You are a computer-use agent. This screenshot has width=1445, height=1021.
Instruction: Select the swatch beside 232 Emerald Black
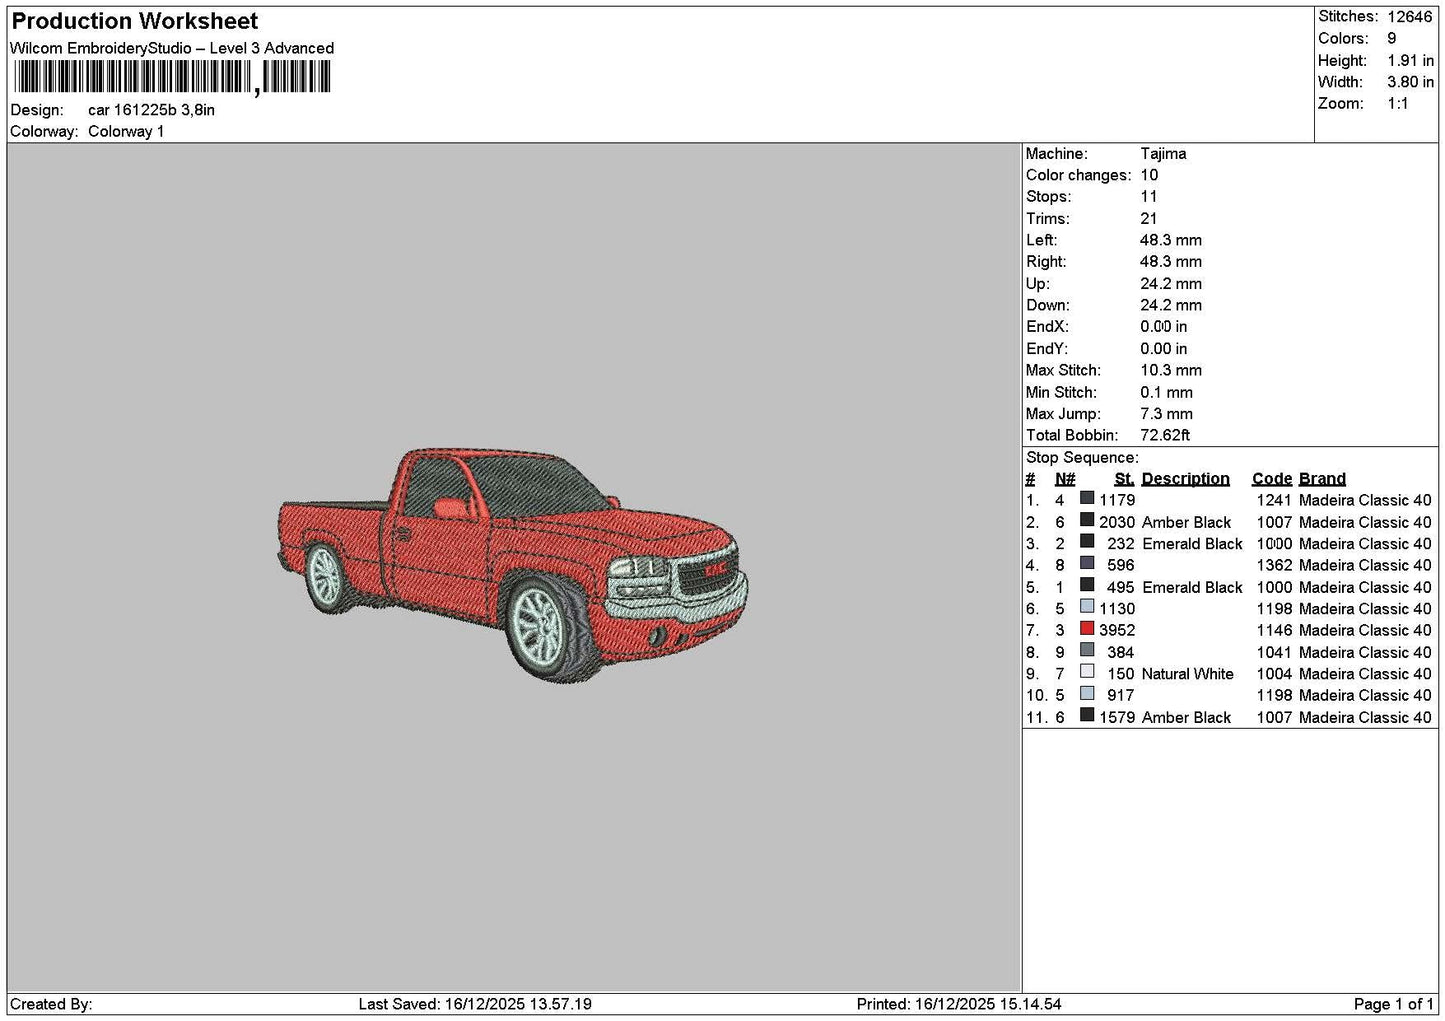[1087, 543]
